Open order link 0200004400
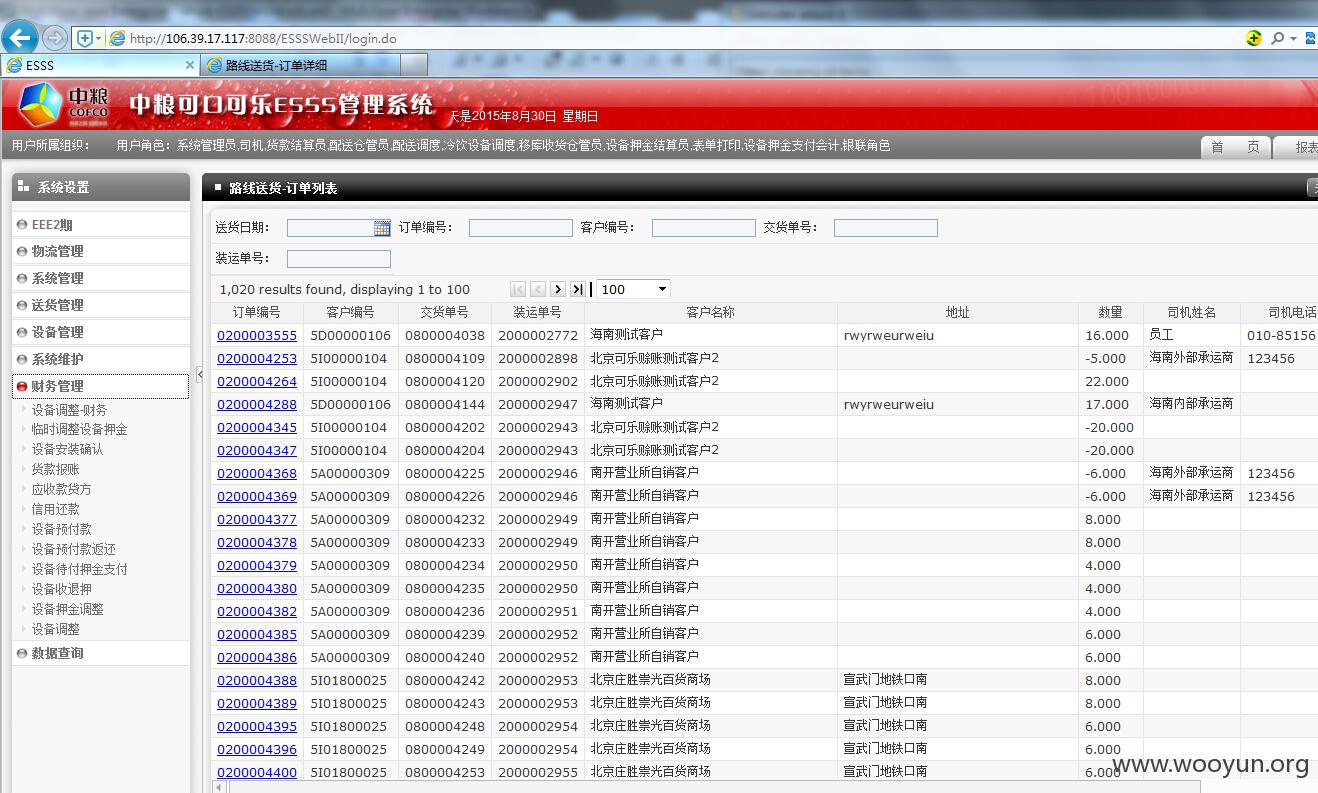Image resolution: width=1318 pixels, height=793 pixels. pyautogui.click(x=257, y=772)
